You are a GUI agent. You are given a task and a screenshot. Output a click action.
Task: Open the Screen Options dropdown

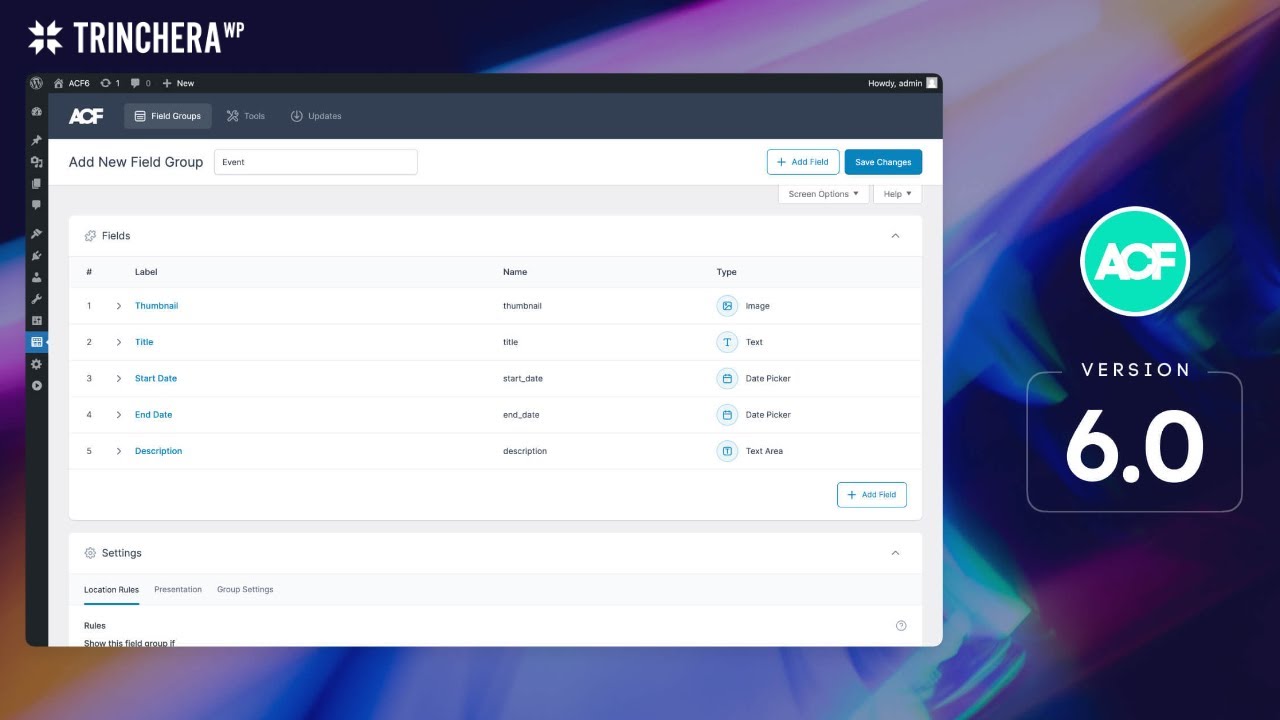[823, 194]
